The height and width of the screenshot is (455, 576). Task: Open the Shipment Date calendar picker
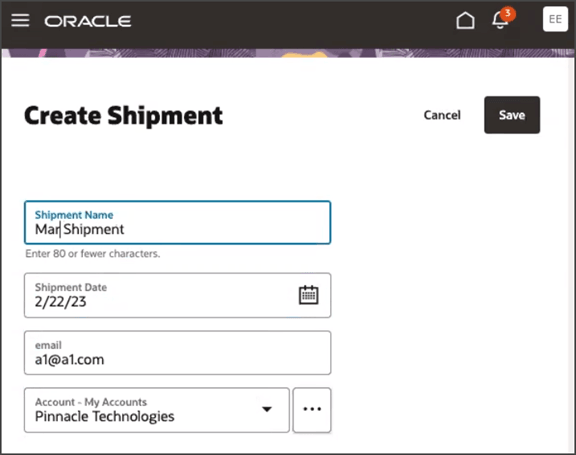pos(308,295)
